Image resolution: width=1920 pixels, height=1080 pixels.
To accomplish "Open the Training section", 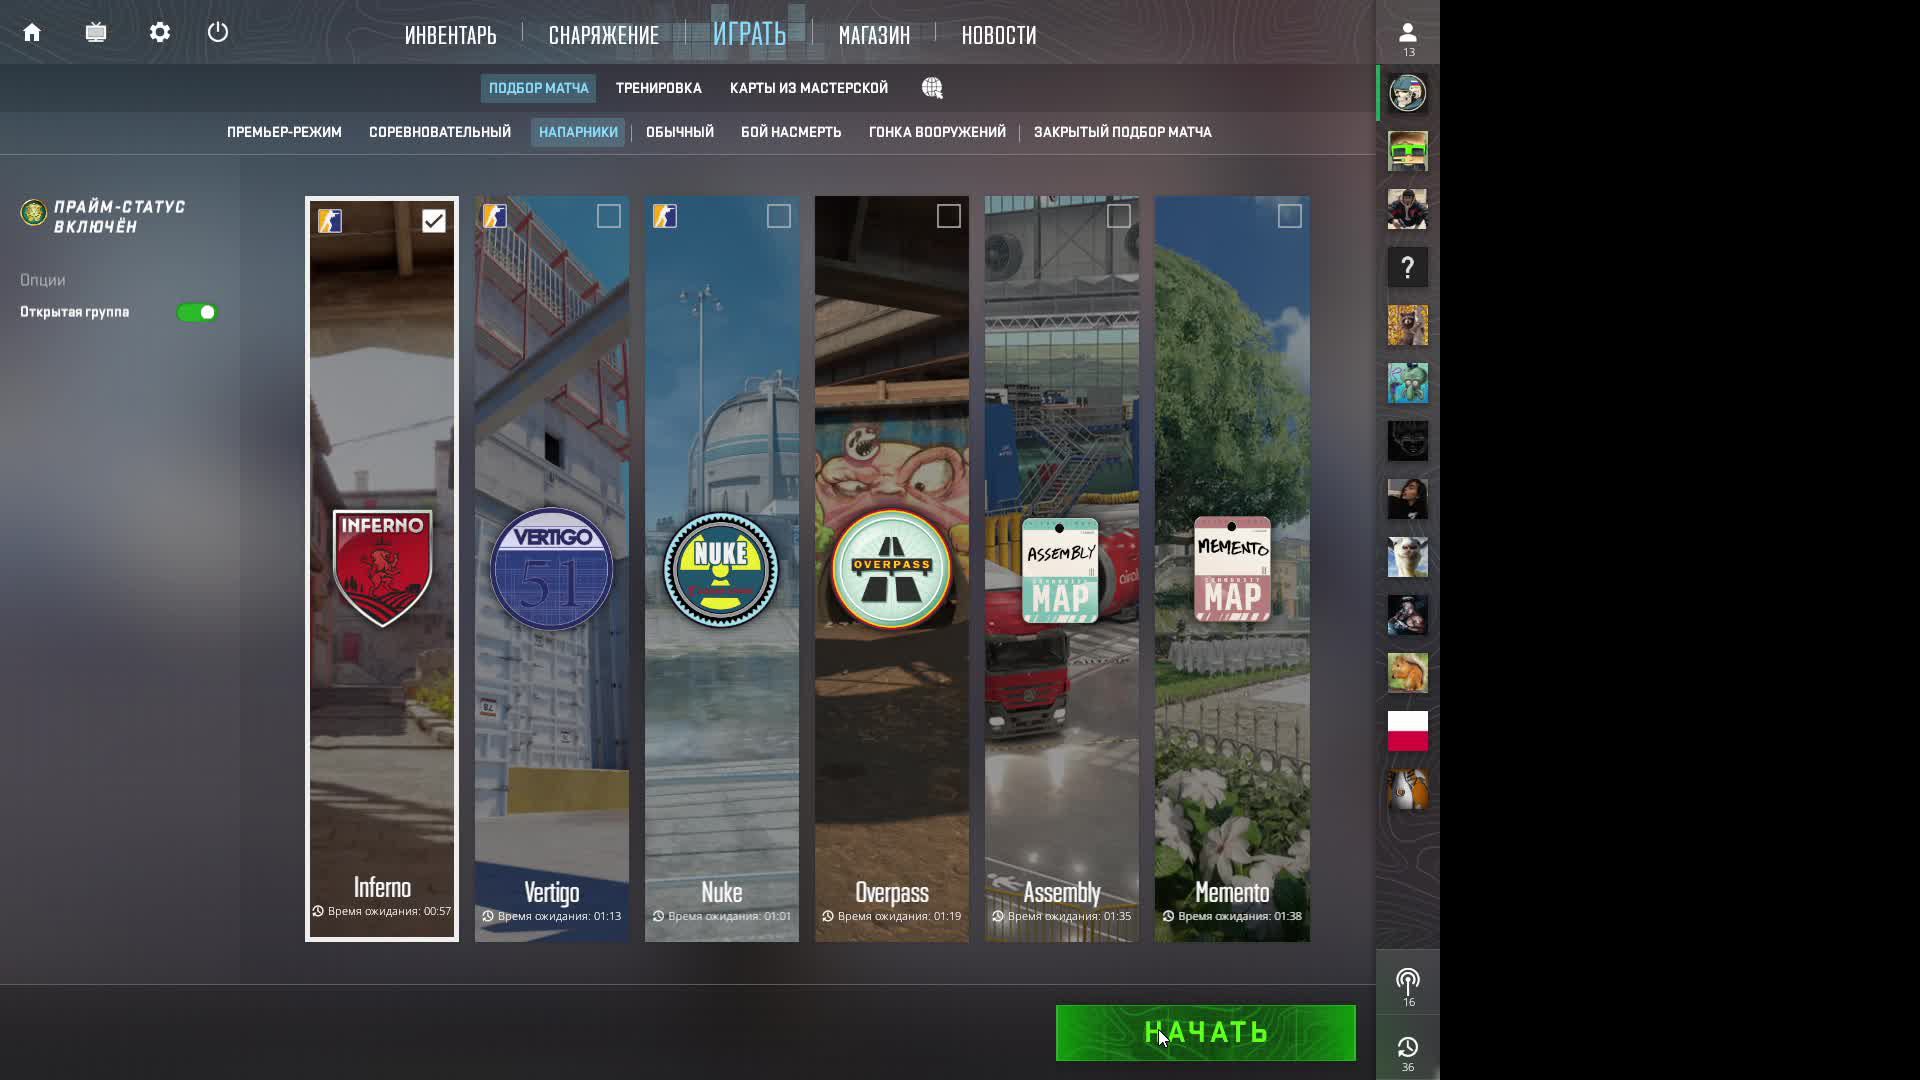I will click(658, 88).
